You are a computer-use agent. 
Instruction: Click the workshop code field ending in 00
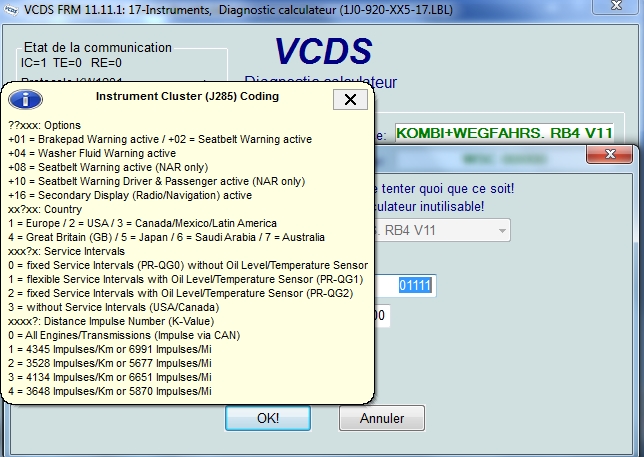point(382,316)
